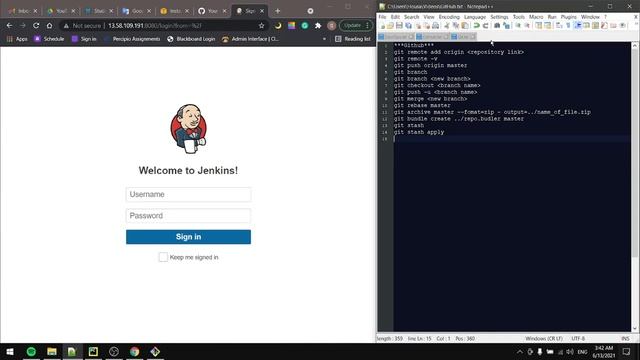This screenshot has height=360, width=640.
Task: Click the Zoom In icon in Notepad++
Action: tap(518, 26)
